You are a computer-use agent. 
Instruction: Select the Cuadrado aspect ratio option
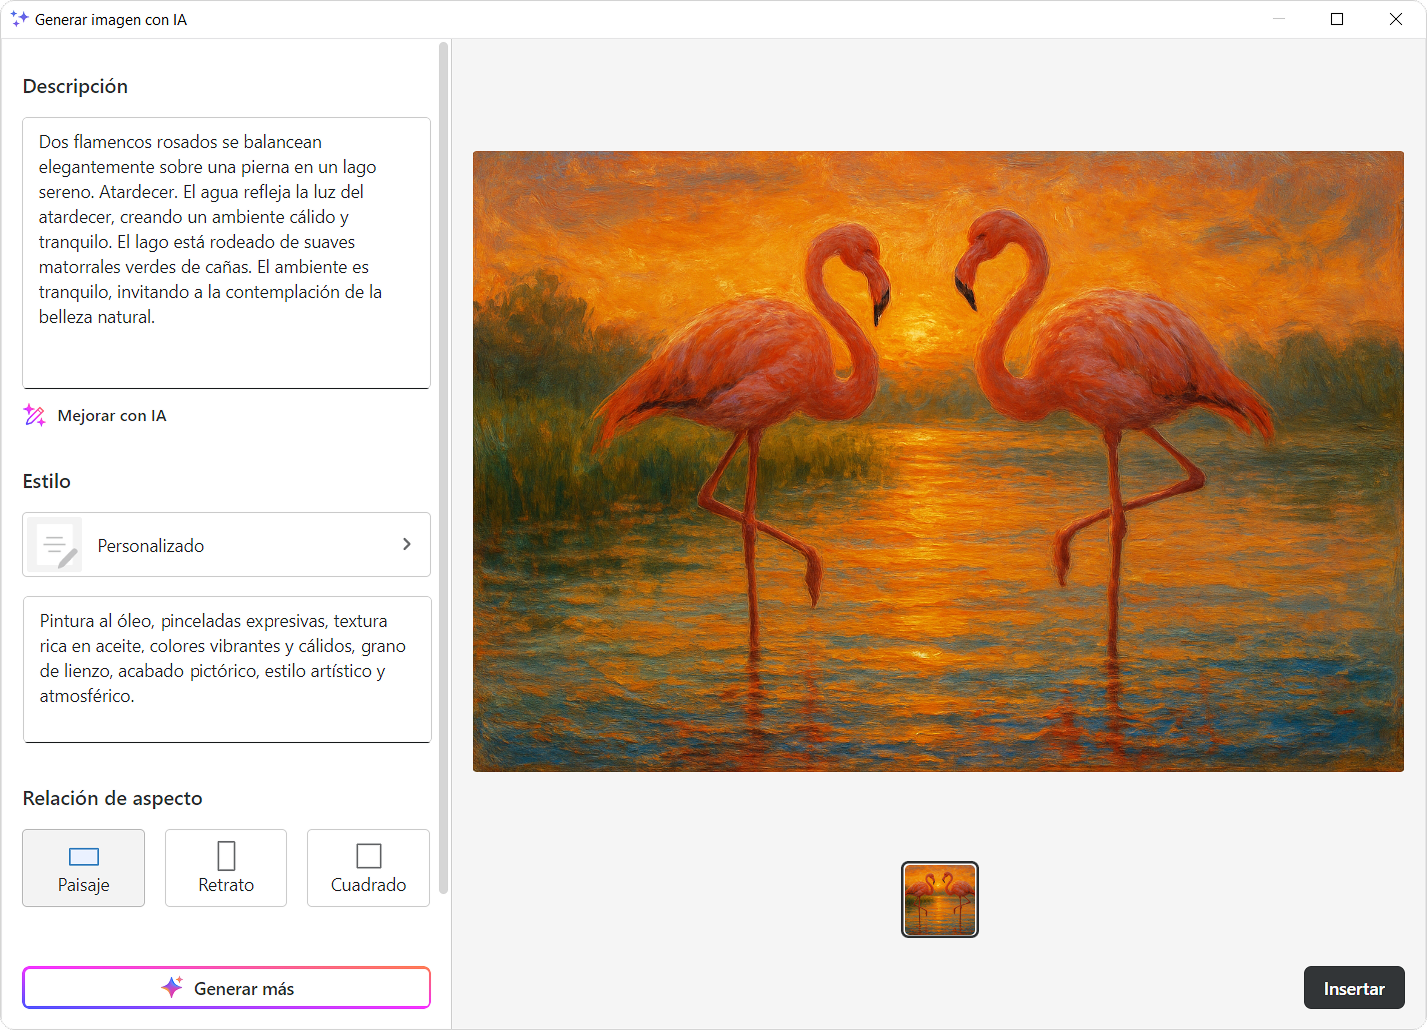(369, 868)
